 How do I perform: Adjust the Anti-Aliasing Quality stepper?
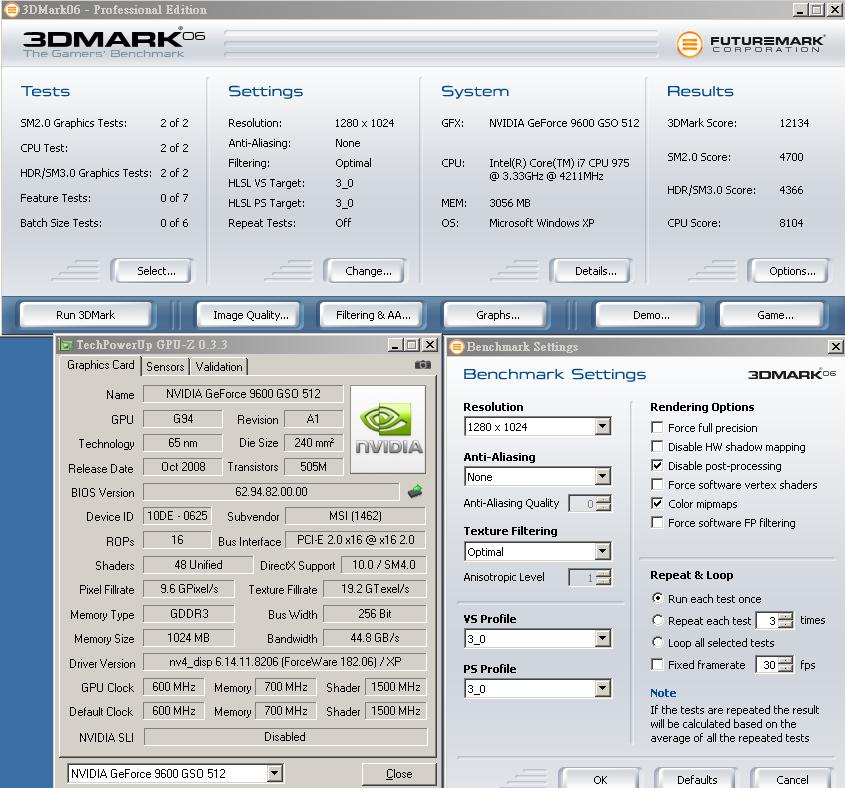[x=604, y=503]
